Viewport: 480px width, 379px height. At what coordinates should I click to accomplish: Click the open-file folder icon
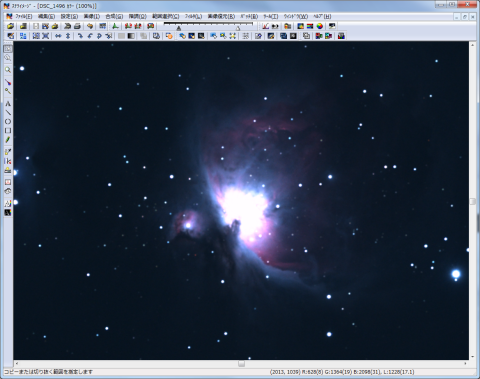tap(11, 26)
